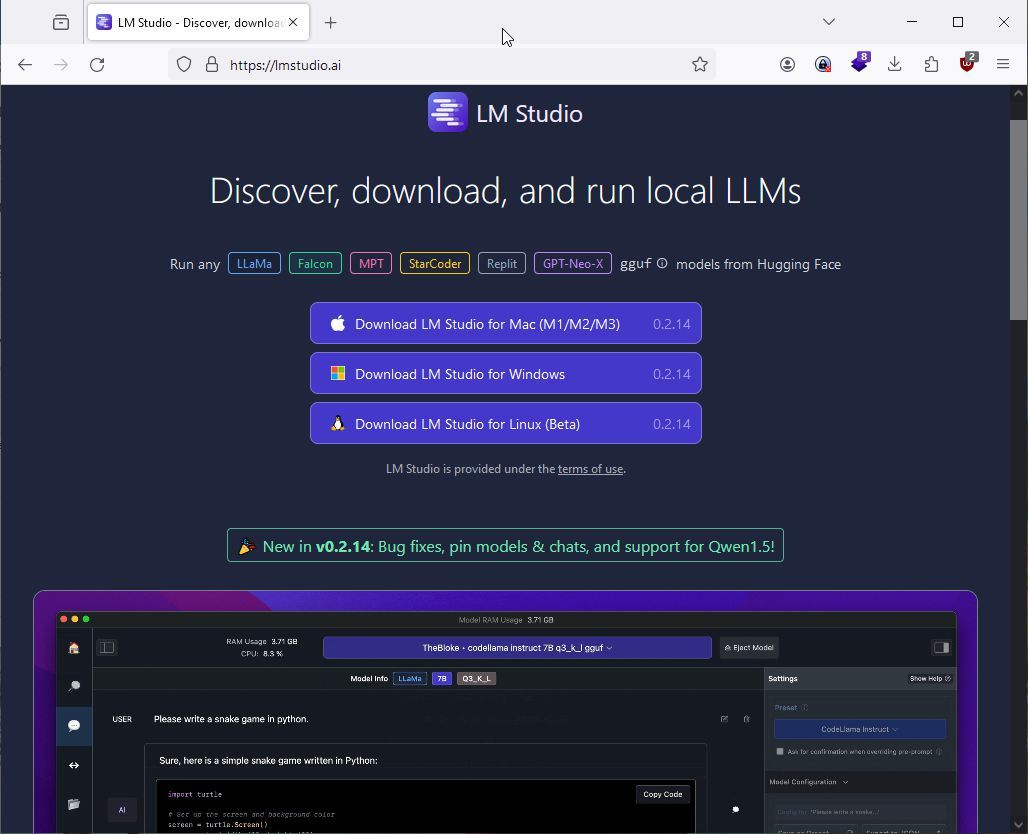The image size is (1028, 834).
Task: Click scrollbar up arrow
Action: 1018,93
